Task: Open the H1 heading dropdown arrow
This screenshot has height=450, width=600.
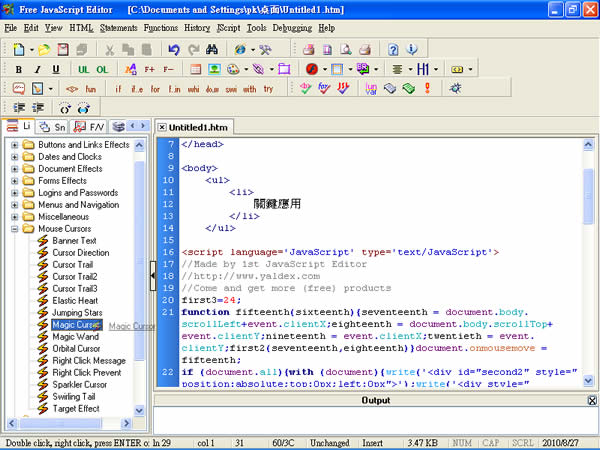Action: pos(435,69)
